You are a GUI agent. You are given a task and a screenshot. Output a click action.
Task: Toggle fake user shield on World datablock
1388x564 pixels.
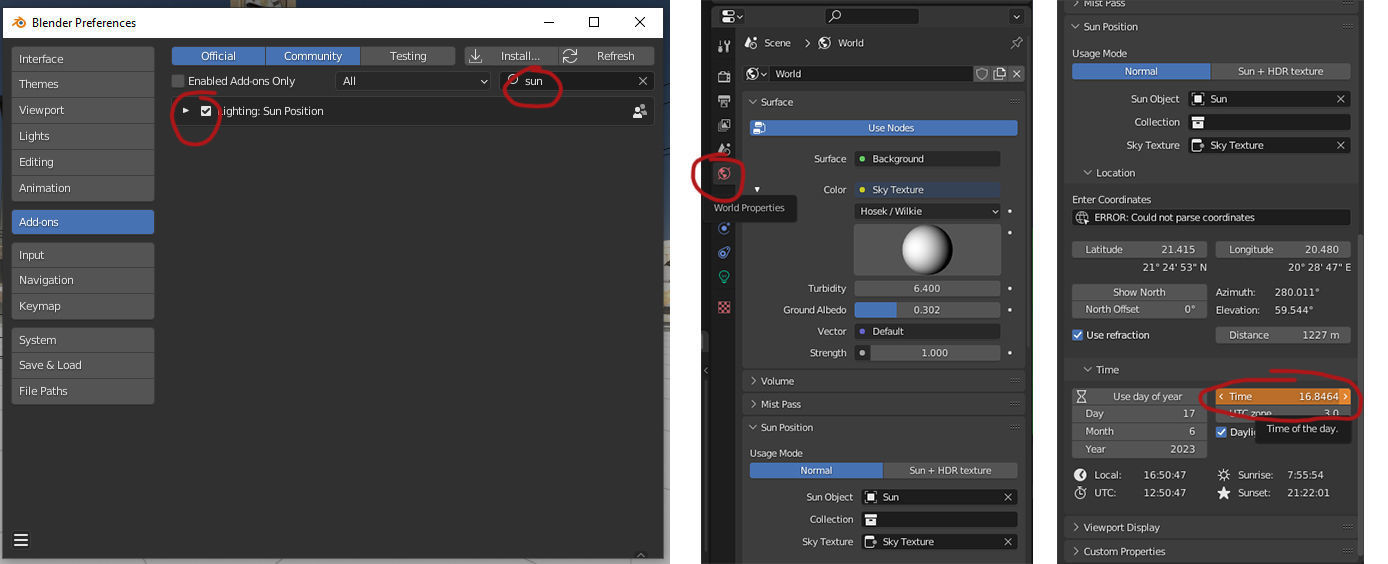tap(982, 74)
